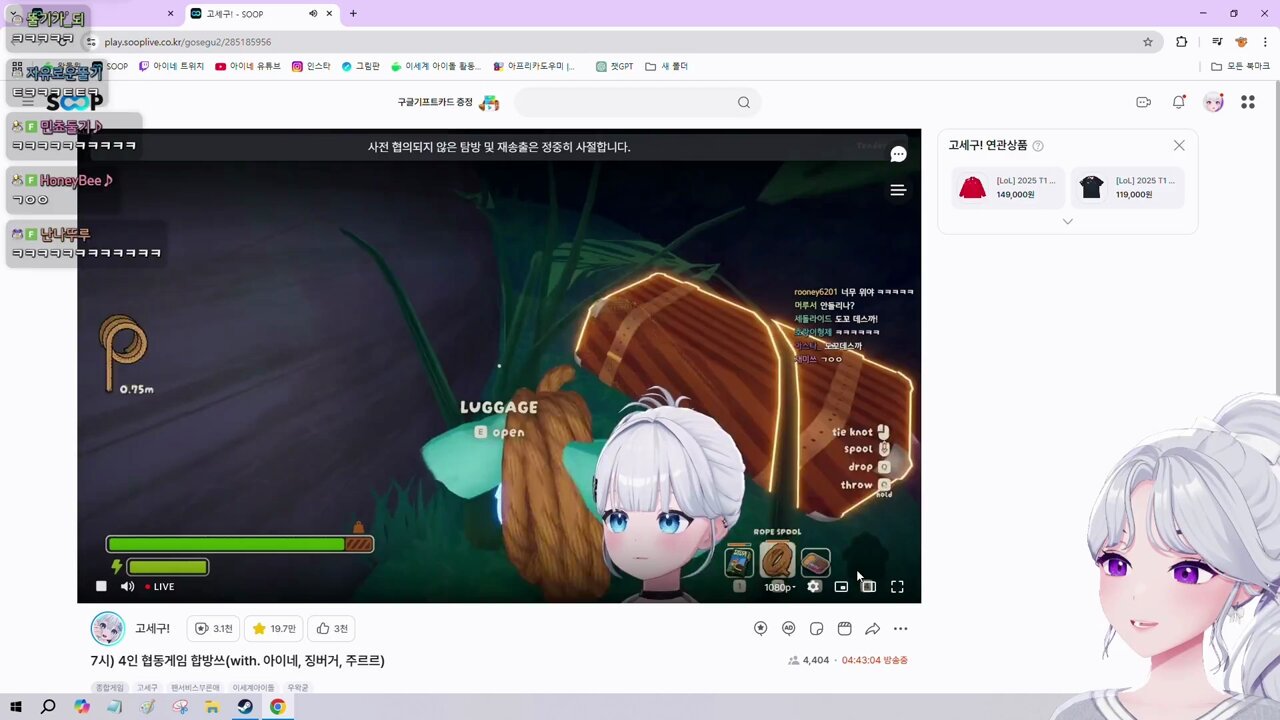The width and height of the screenshot is (1280, 720).
Task: Toggle the chat bubble icon in player
Action: pos(898,154)
